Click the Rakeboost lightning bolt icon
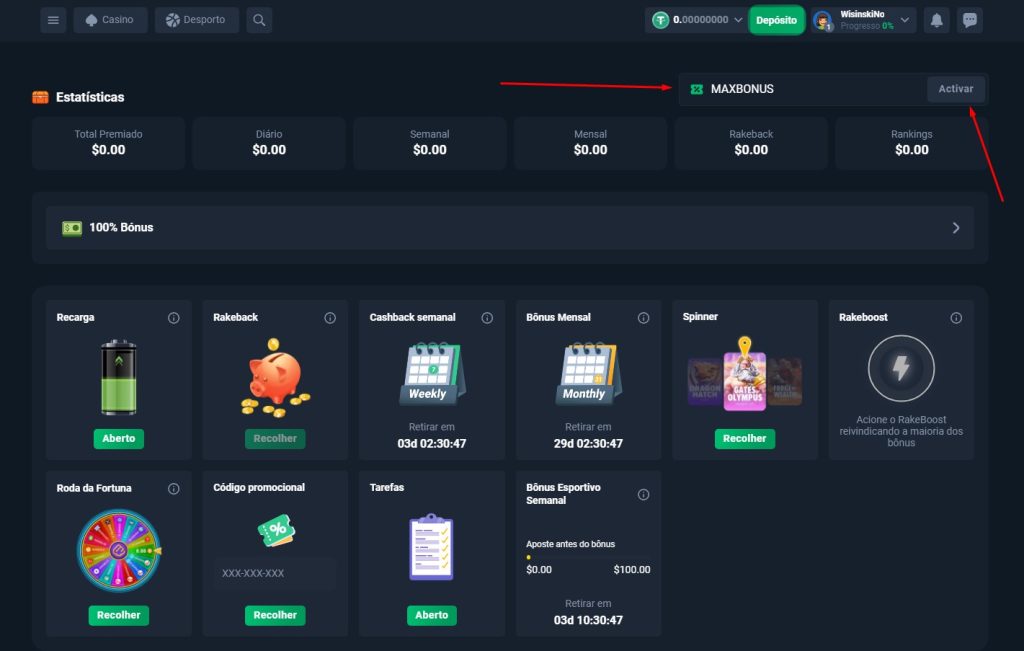Image resolution: width=1024 pixels, height=651 pixels. click(901, 368)
